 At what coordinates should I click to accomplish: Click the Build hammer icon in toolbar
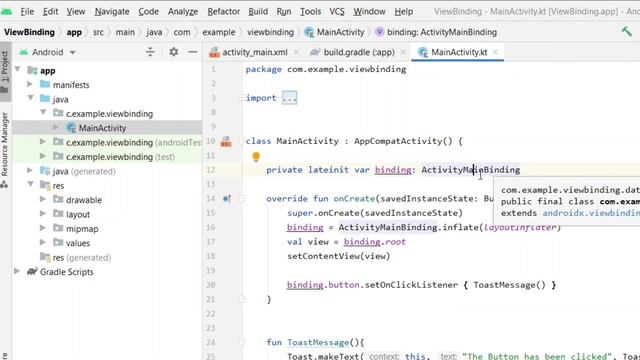(627, 31)
